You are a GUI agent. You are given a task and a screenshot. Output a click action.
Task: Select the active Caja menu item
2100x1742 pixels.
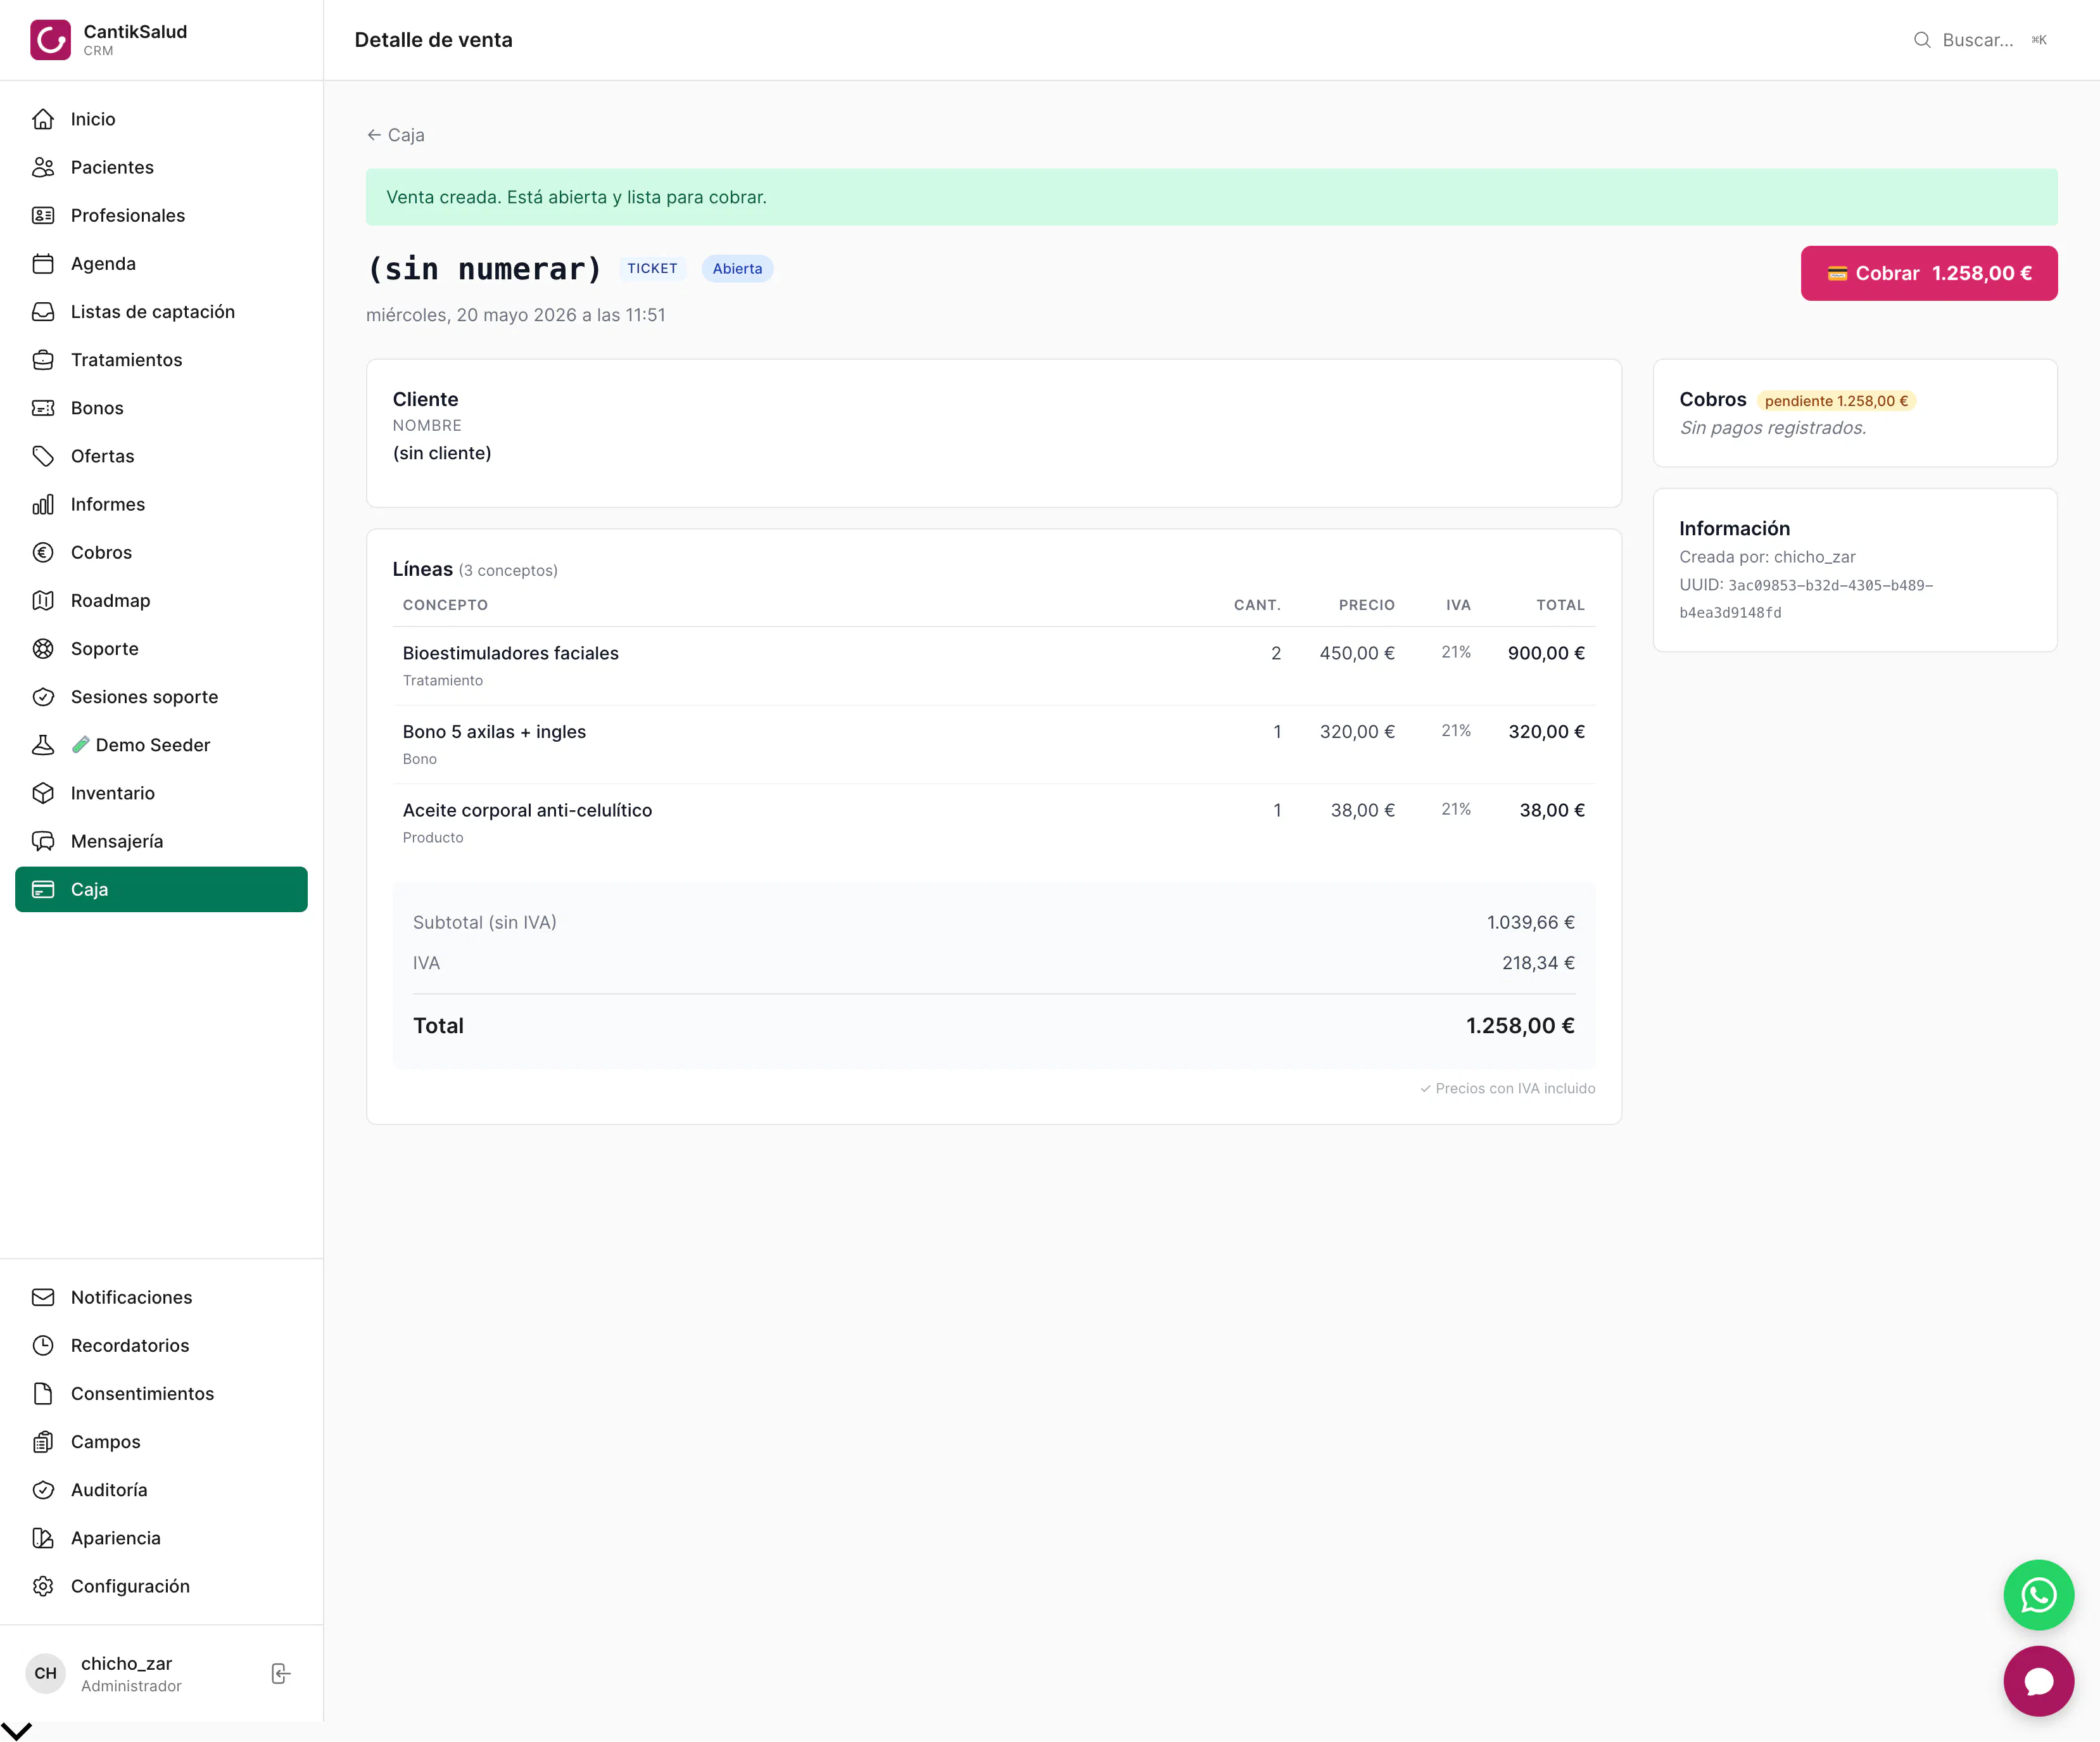click(161, 889)
